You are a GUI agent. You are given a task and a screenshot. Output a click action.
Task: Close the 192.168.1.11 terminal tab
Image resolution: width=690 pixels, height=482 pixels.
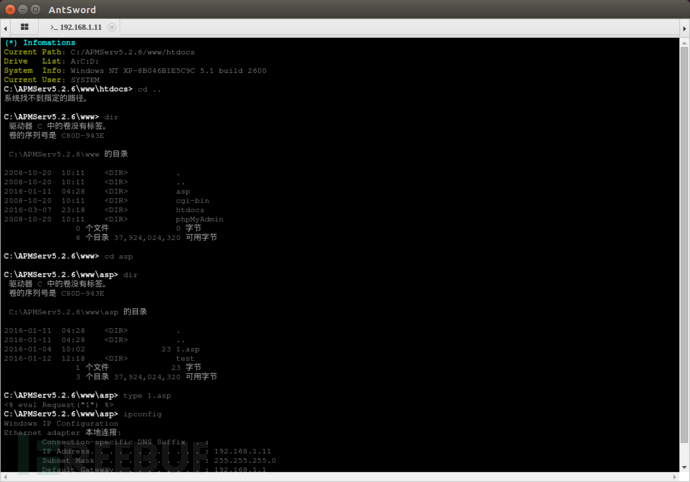[x=112, y=27]
